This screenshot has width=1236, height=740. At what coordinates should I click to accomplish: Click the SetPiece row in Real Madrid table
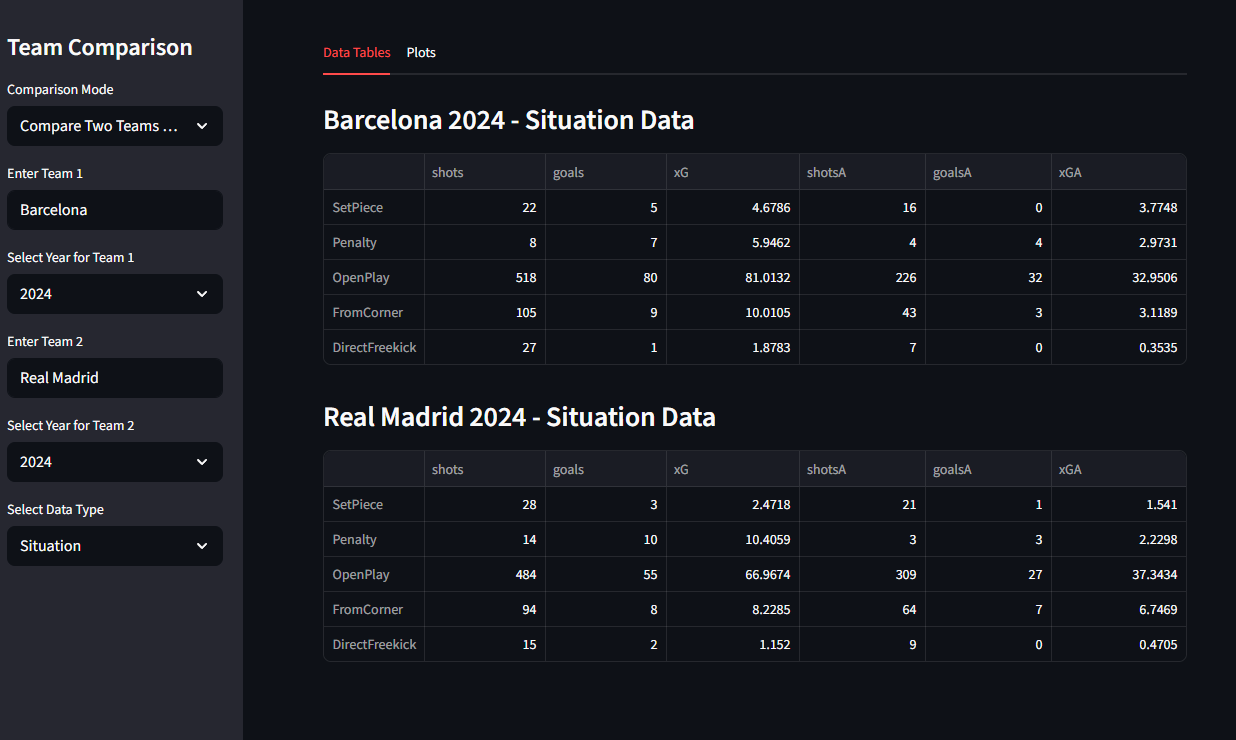pyautogui.click(x=374, y=505)
